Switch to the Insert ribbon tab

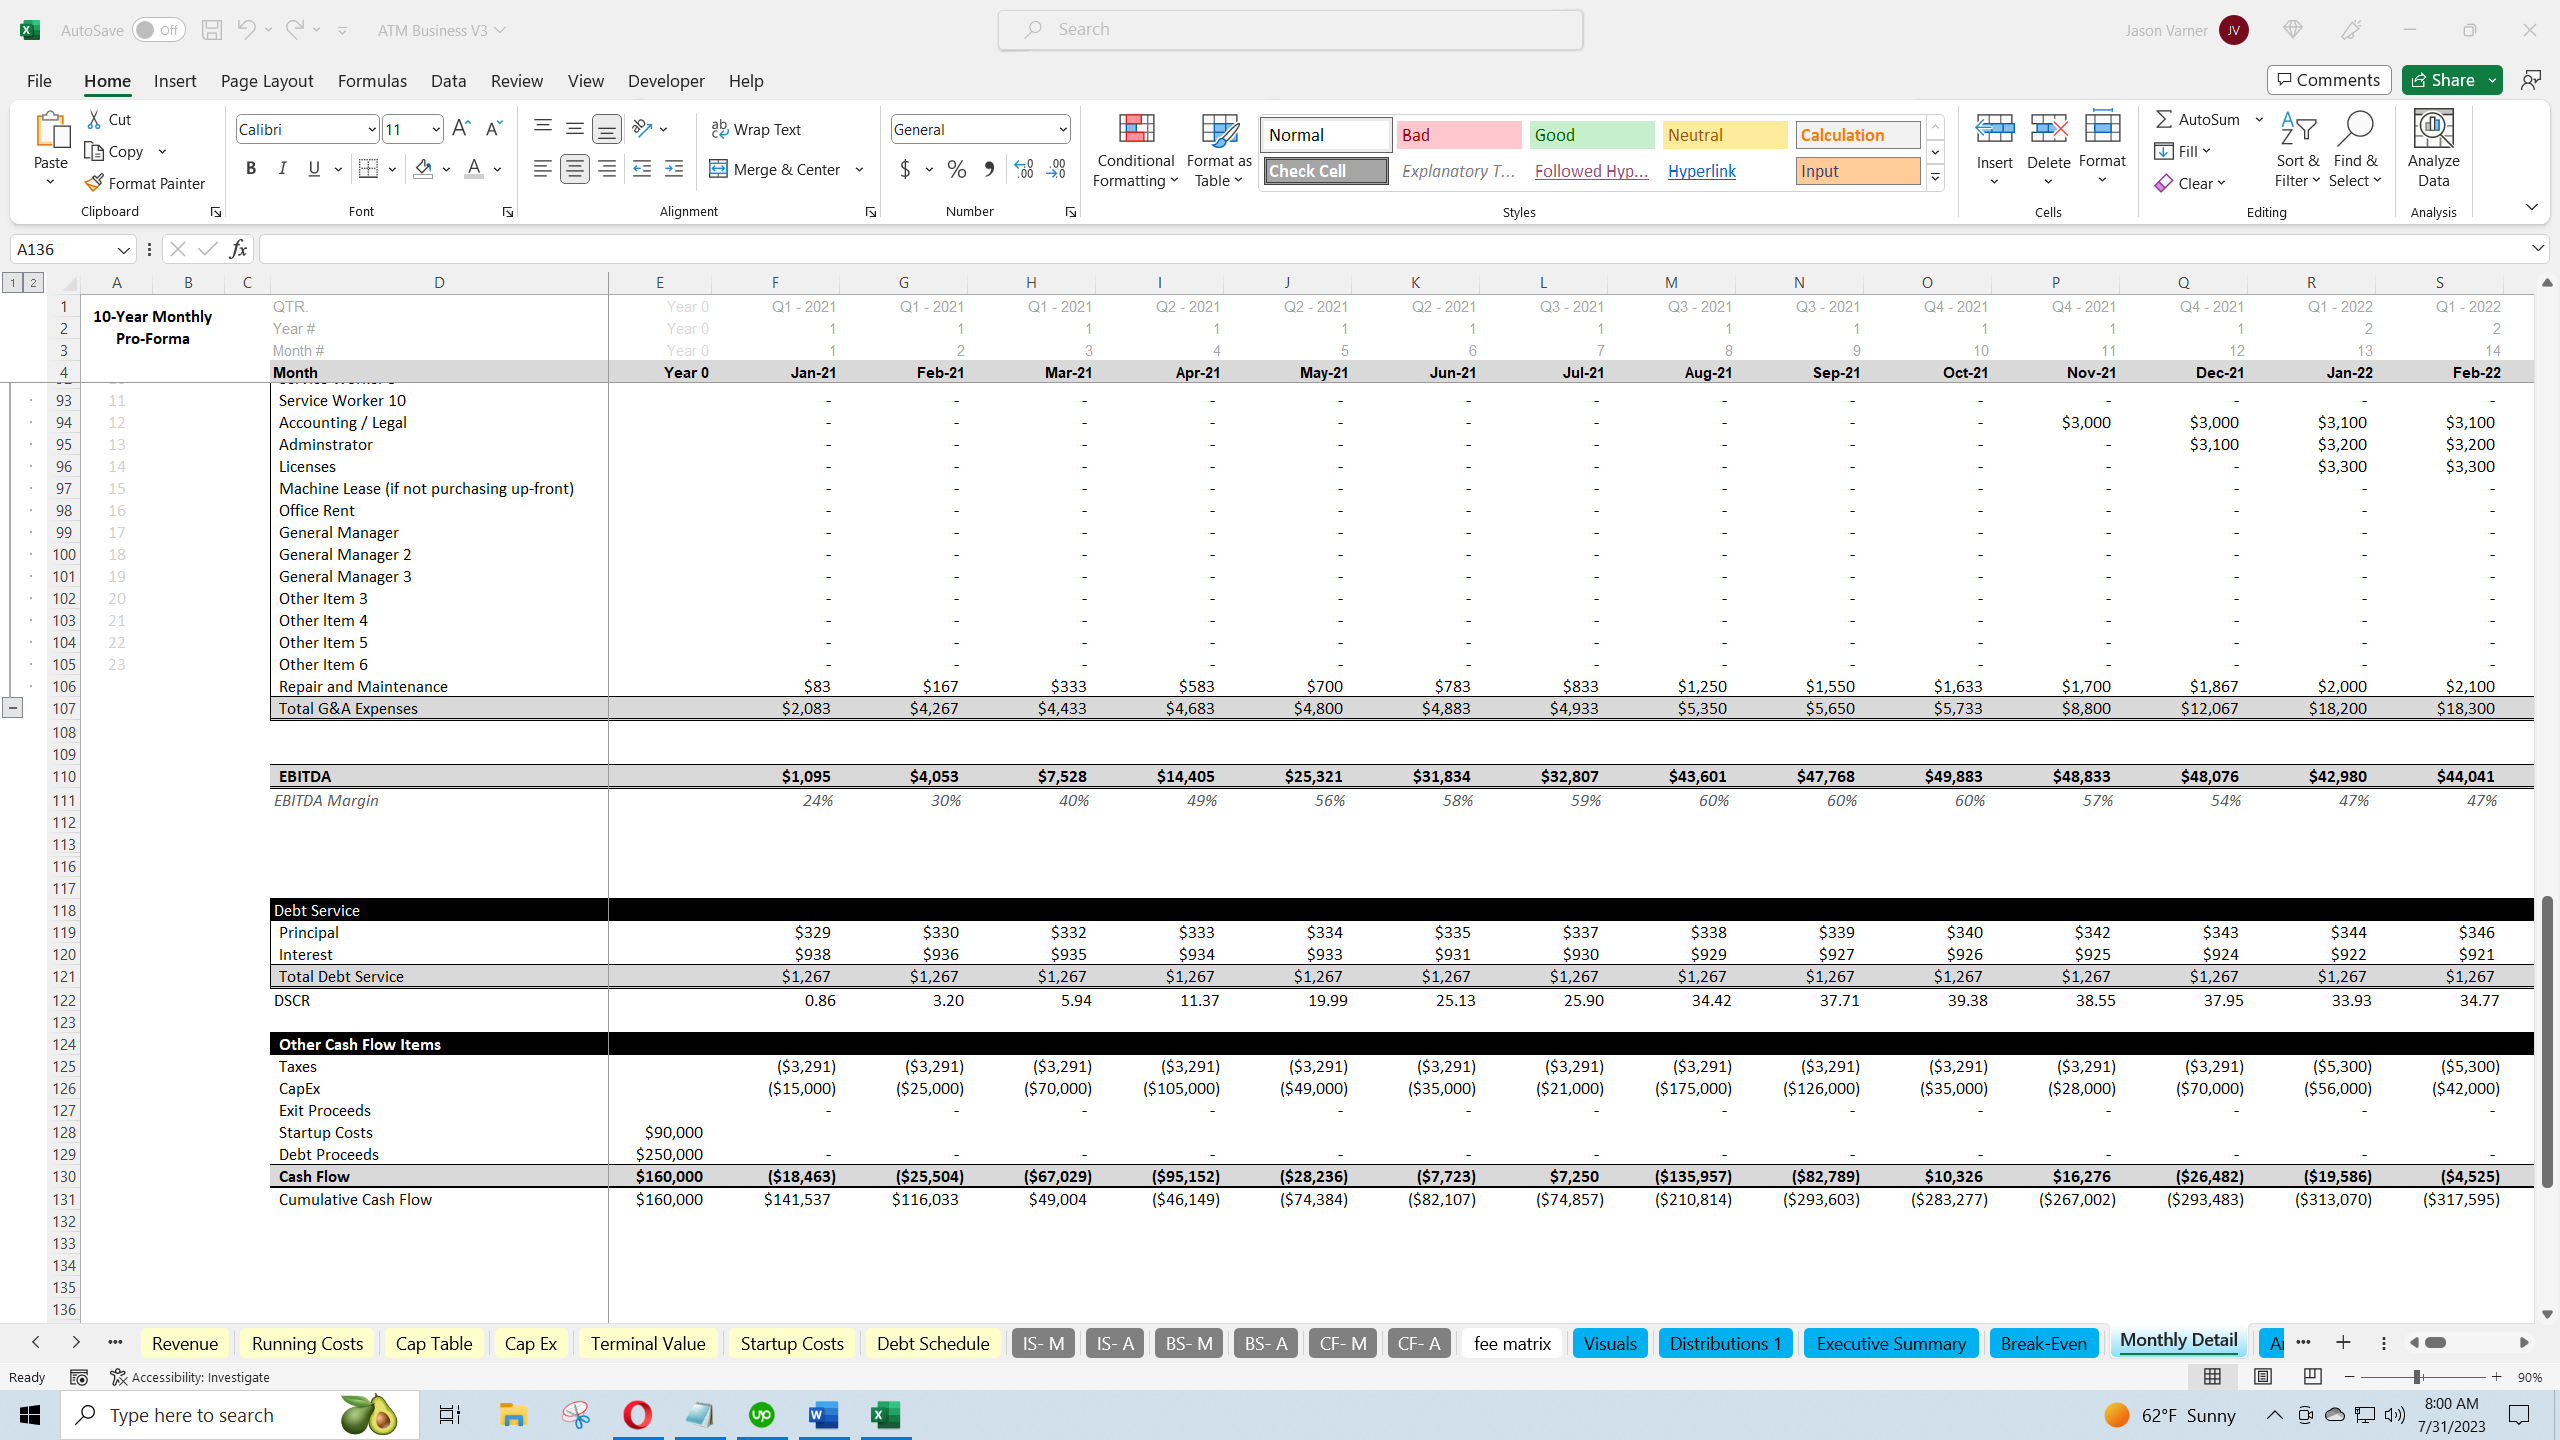(175, 81)
